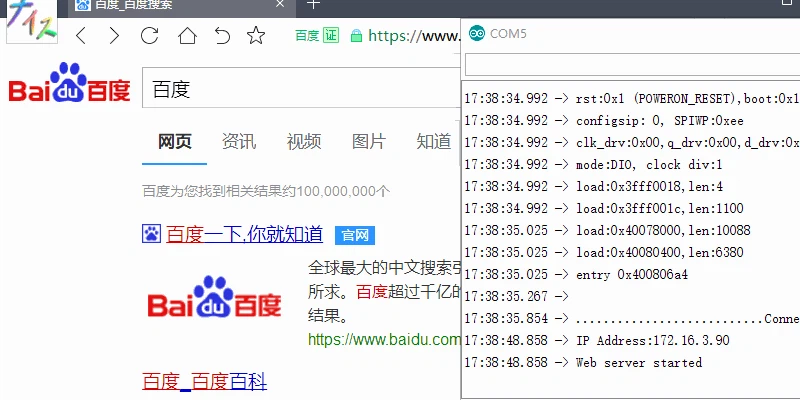Viewport: 800px width, 400px height.
Task: Bookmark page with the star icon
Action: coord(256,35)
